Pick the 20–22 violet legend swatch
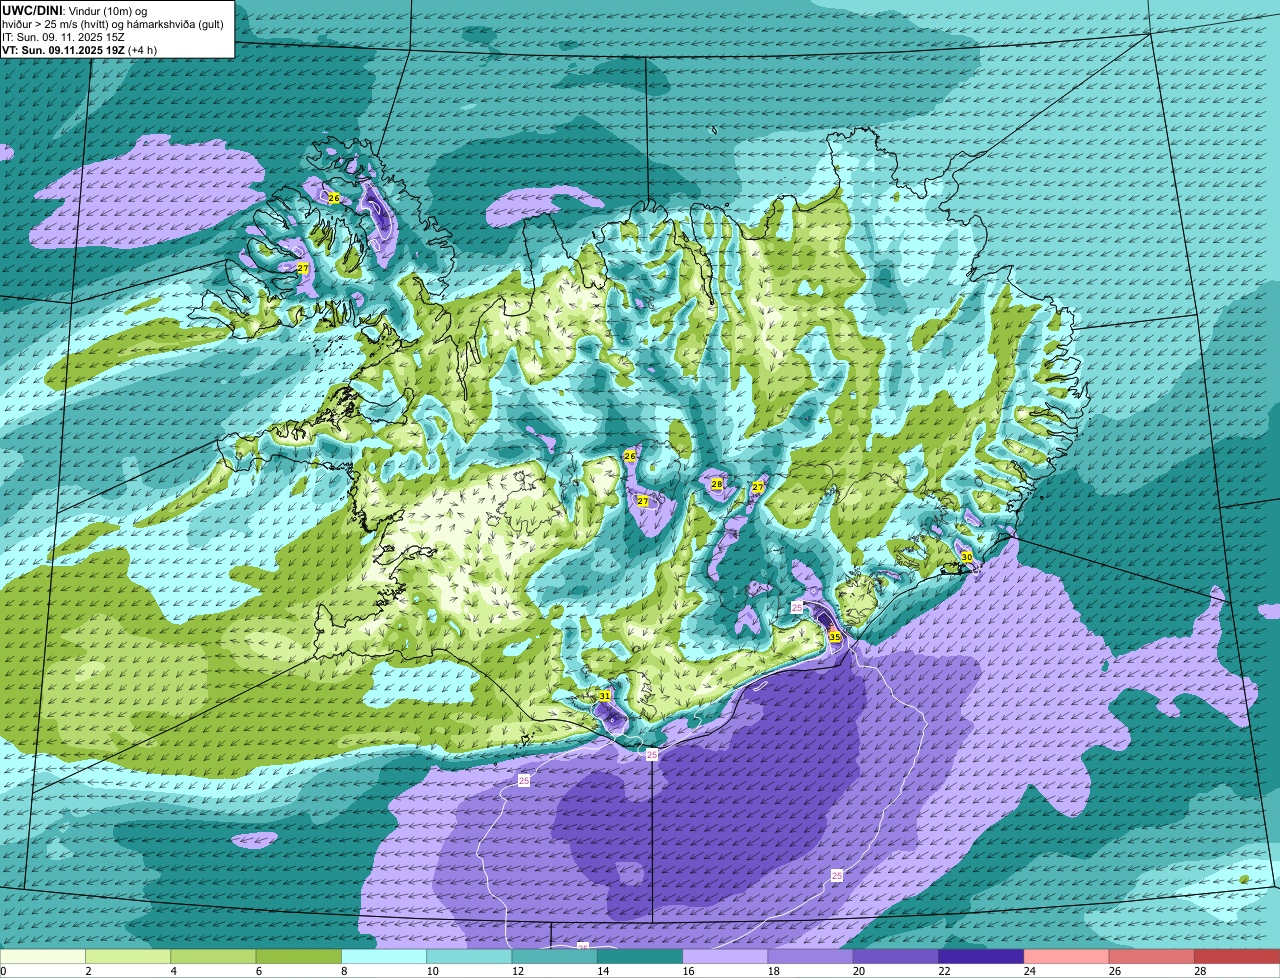This screenshot has width=1280, height=978. (896, 956)
